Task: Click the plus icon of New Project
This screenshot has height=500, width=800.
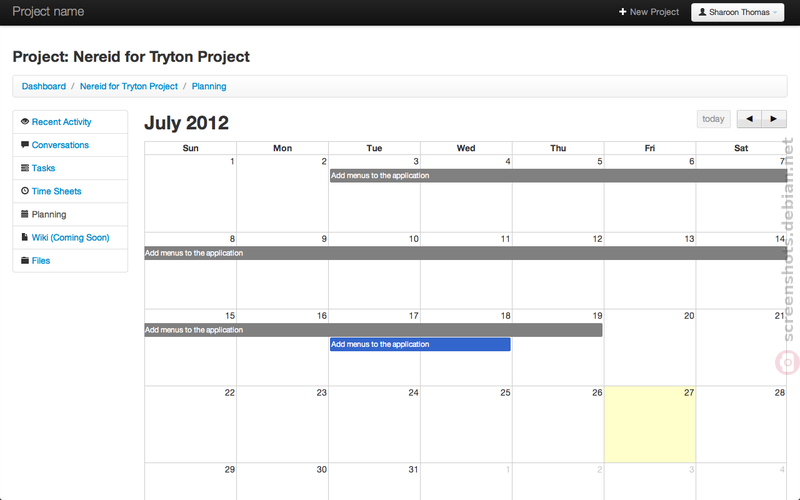Action: click(x=622, y=12)
